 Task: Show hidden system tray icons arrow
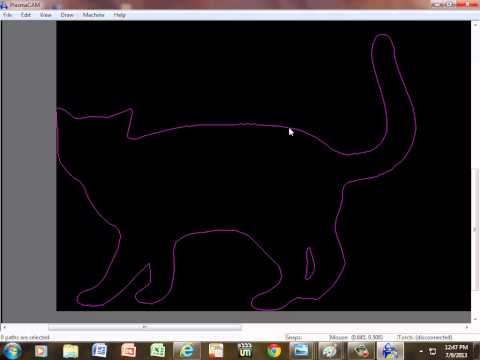click(x=421, y=351)
